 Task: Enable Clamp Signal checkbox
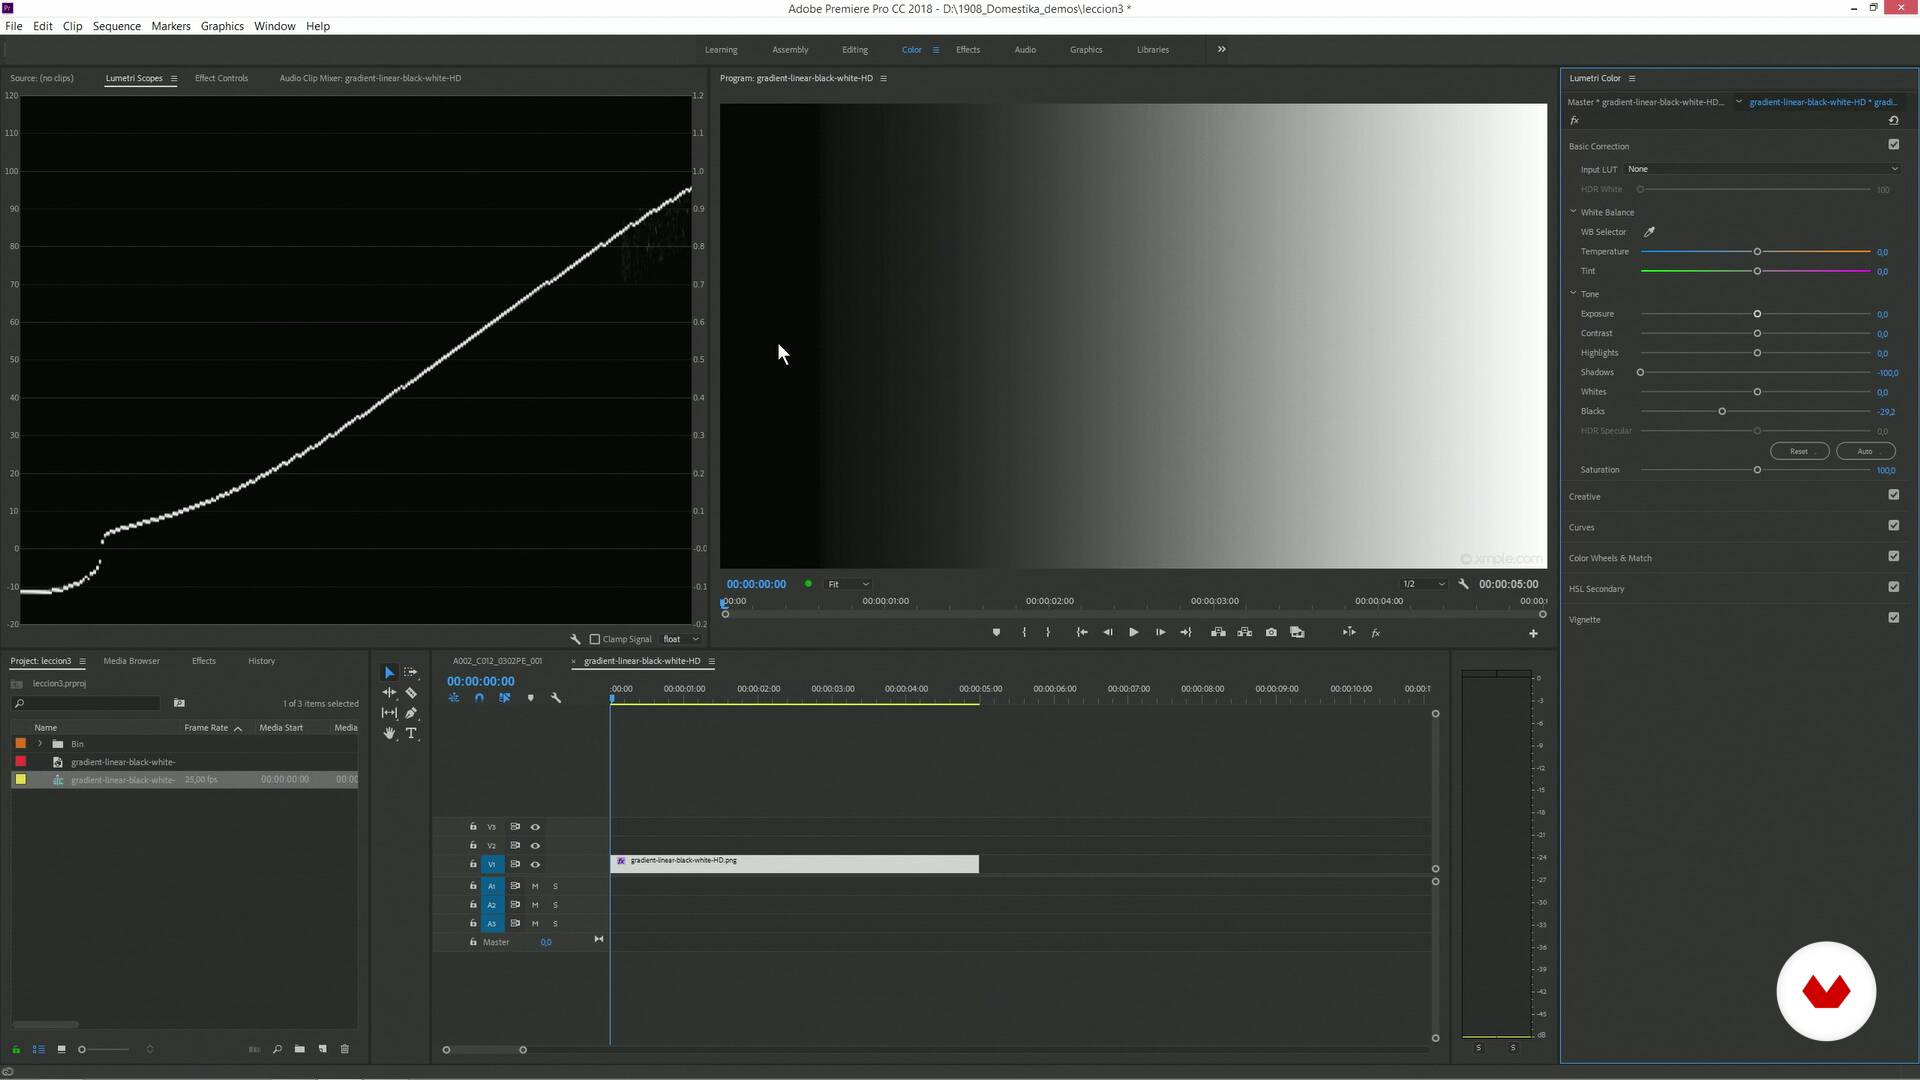(595, 639)
